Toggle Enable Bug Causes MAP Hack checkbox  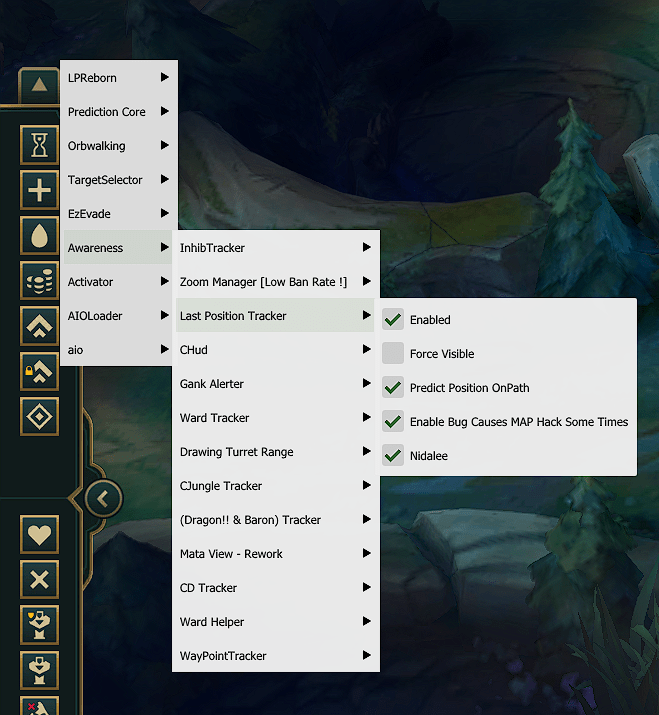pyautogui.click(x=393, y=421)
